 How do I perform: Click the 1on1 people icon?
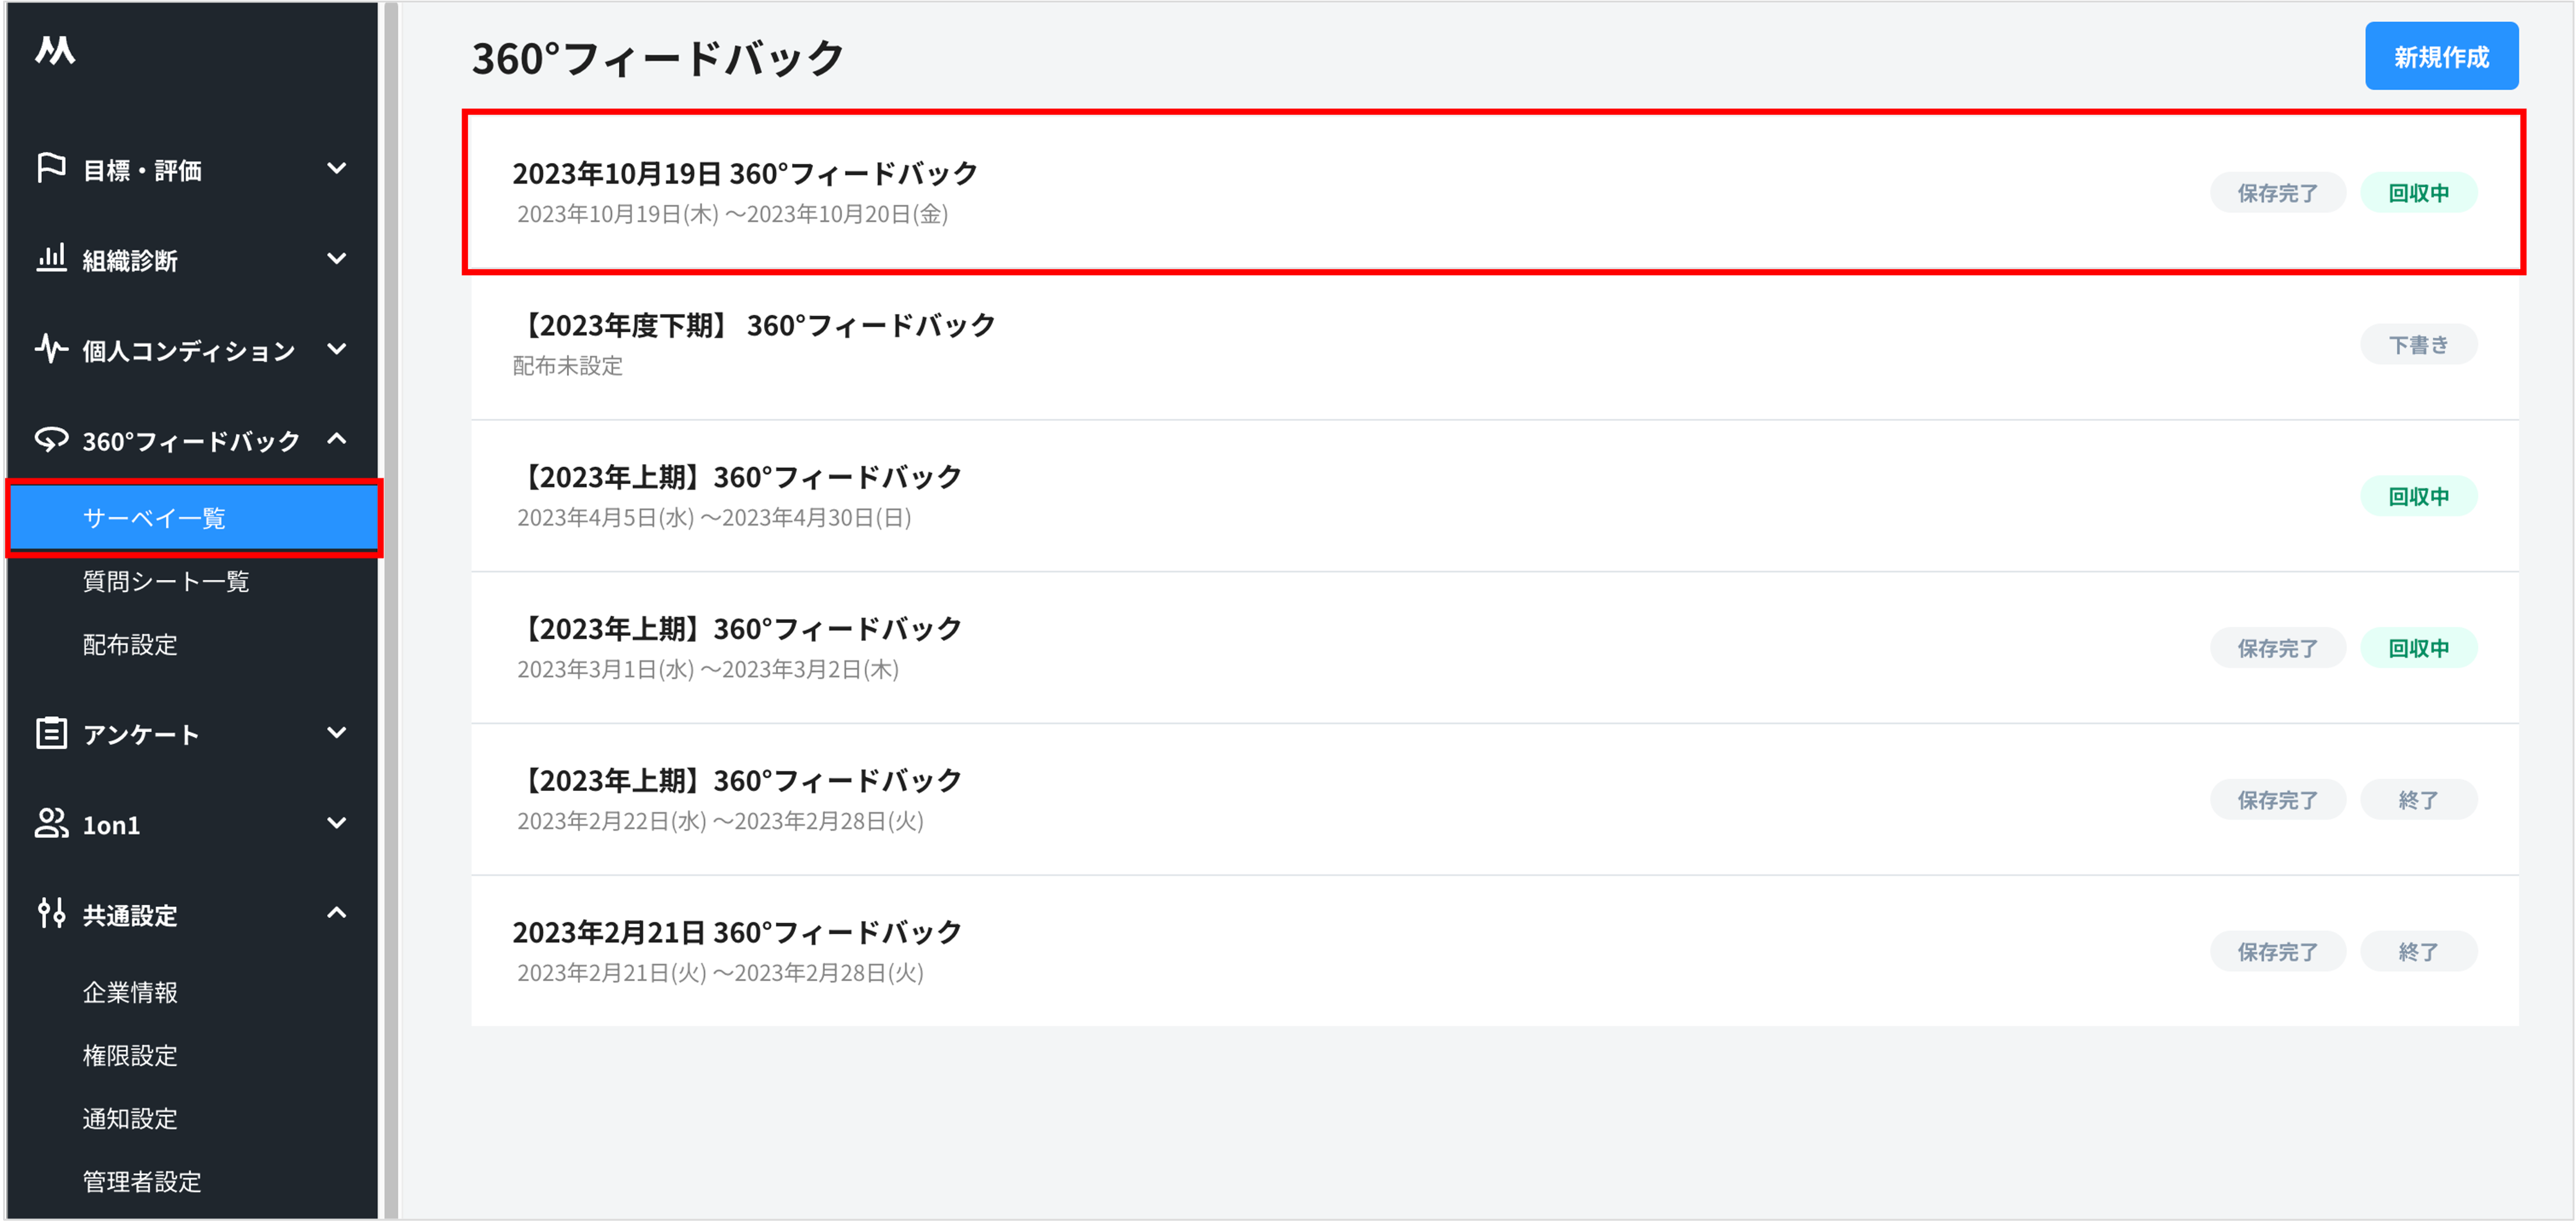[x=51, y=823]
